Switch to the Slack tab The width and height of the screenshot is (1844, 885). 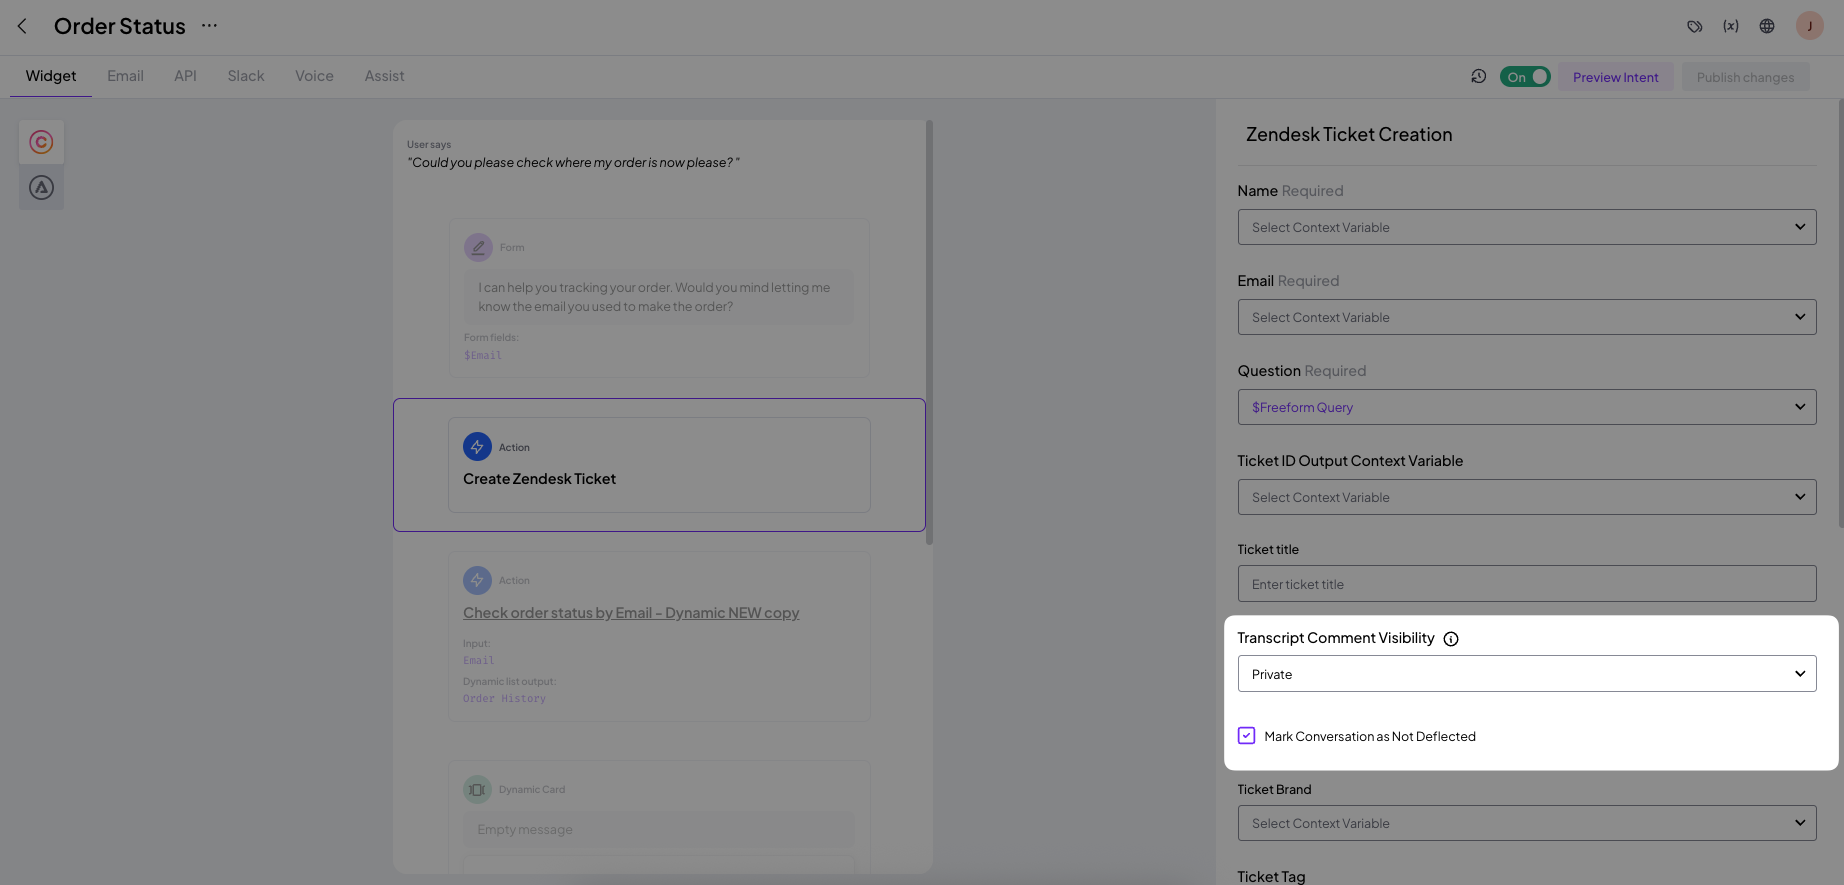pos(246,76)
